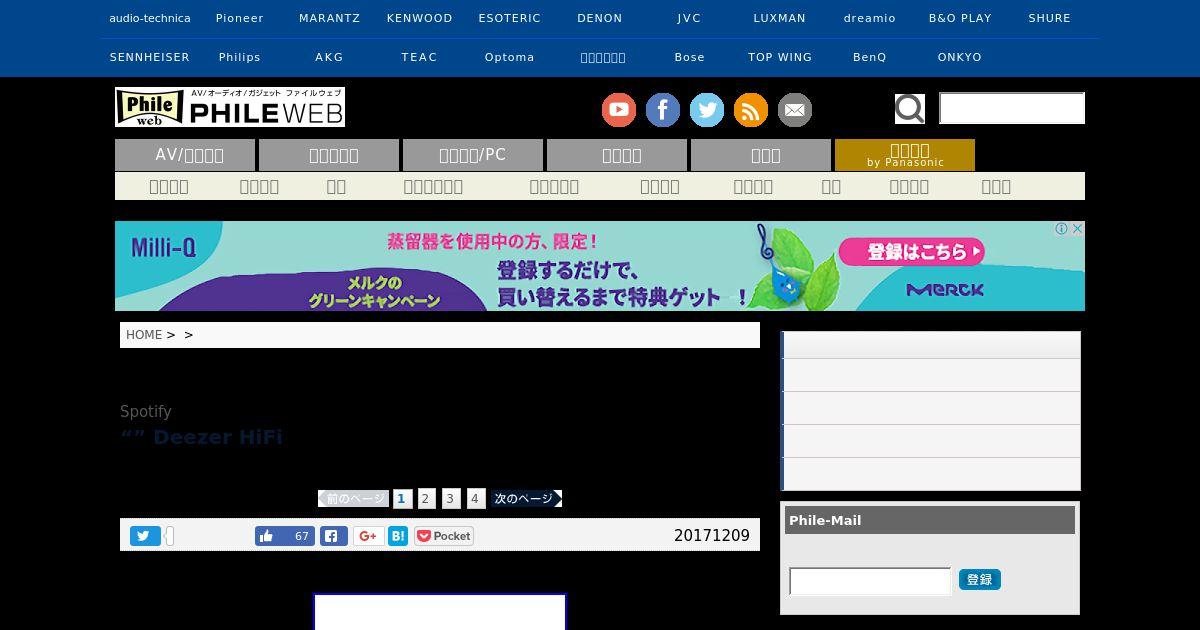Screen dimensions: 1200x630
Task: Click the Deezer HiFi article headline
Action: click(x=201, y=437)
